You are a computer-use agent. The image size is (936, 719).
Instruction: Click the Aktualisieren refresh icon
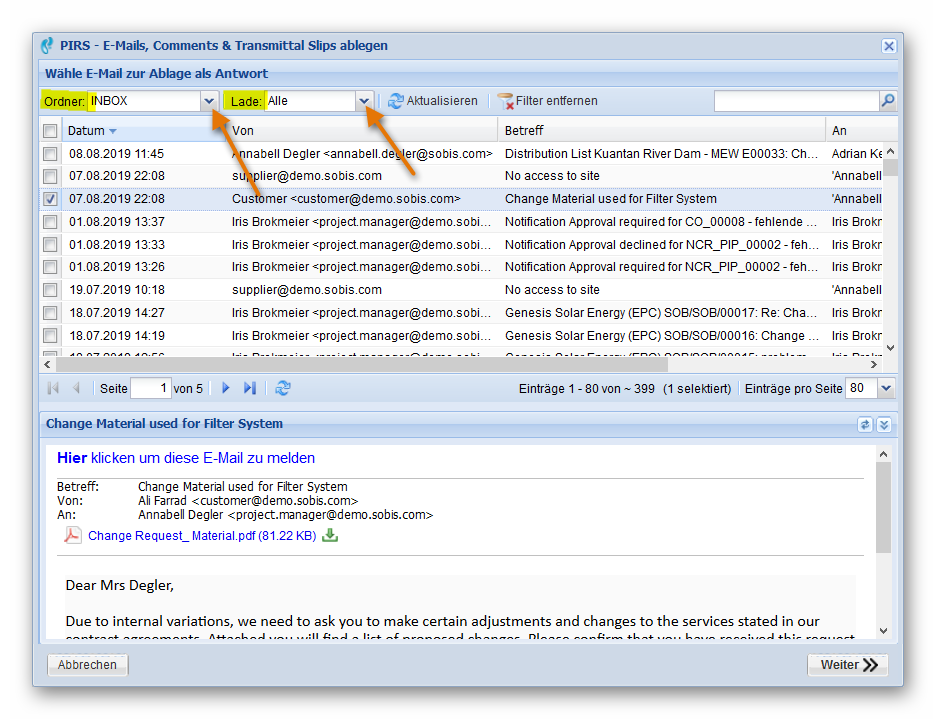(396, 100)
